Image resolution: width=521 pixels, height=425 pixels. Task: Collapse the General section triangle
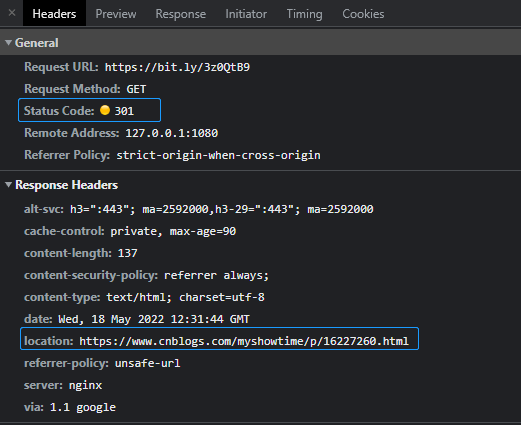8,43
